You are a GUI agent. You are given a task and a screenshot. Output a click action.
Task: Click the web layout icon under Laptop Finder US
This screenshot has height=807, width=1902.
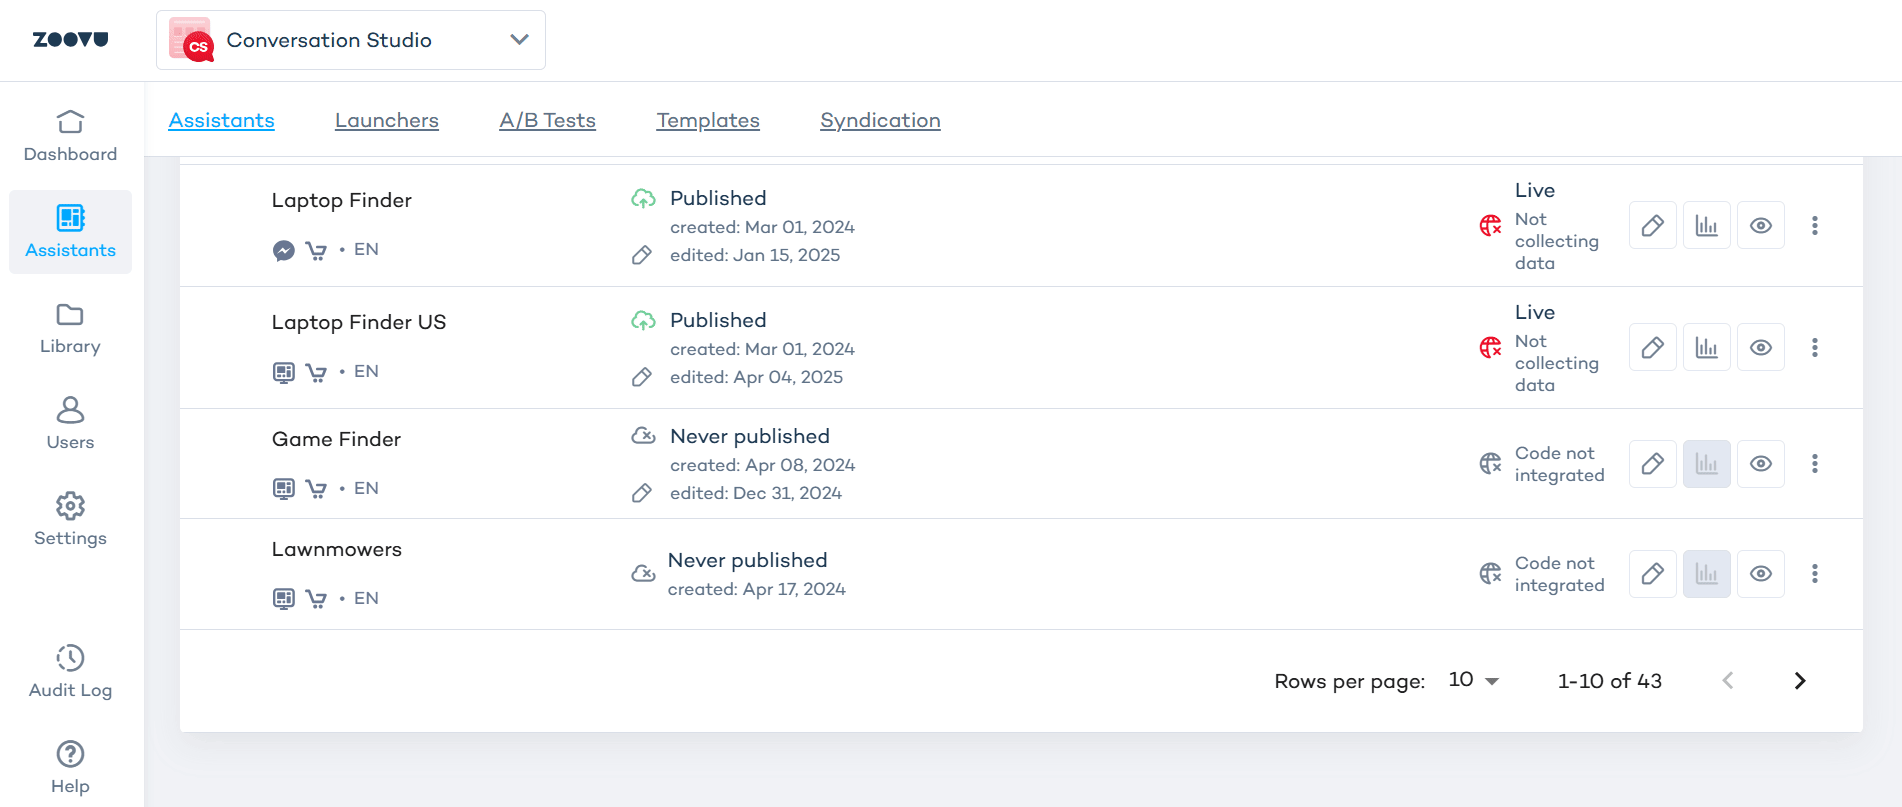pyautogui.click(x=284, y=372)
